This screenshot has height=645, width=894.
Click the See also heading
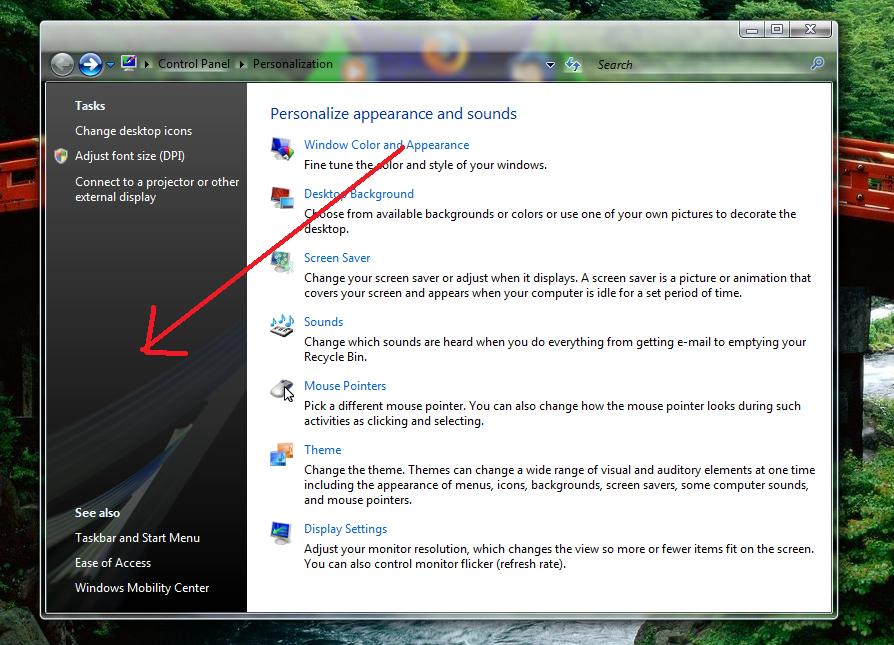[x=97, y=513]
